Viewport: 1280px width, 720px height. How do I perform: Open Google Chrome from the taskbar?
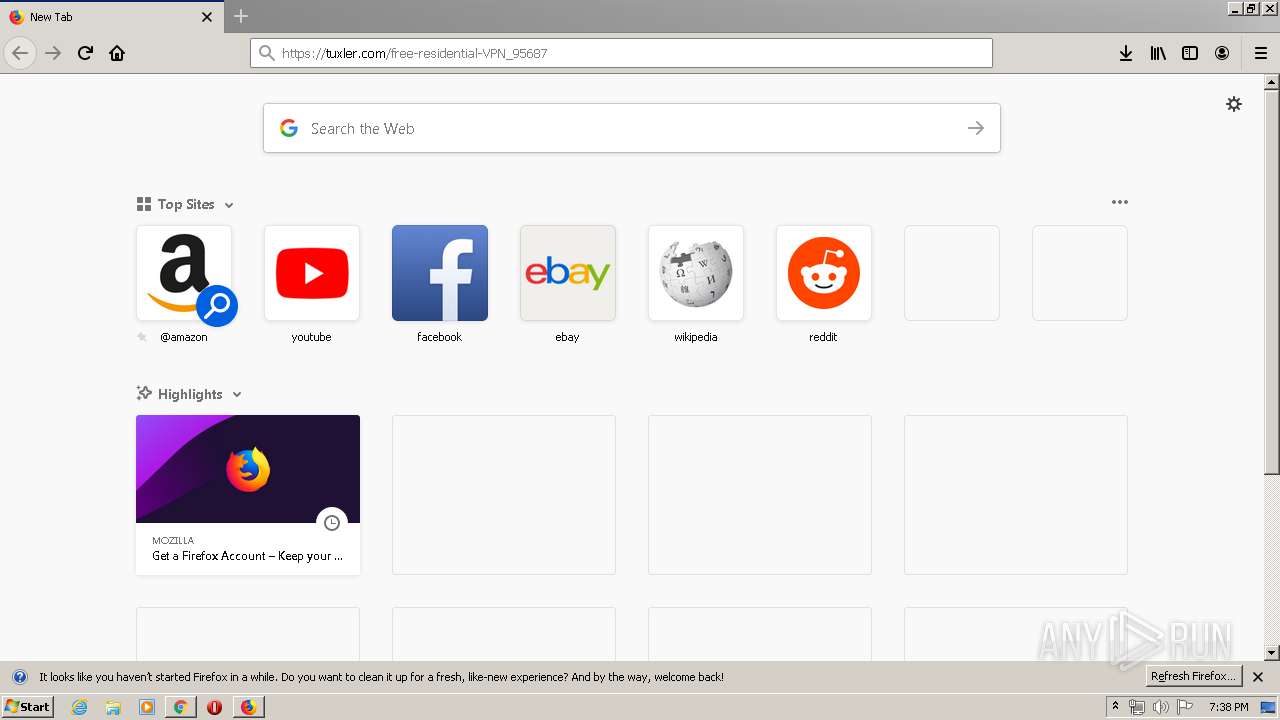(x=180, y=707)
